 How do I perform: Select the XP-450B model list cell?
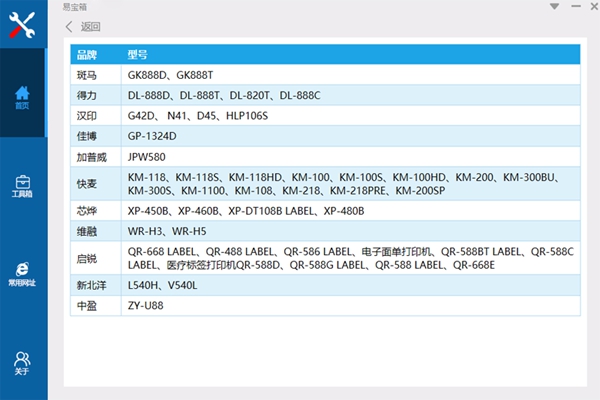tap(351, 211)
